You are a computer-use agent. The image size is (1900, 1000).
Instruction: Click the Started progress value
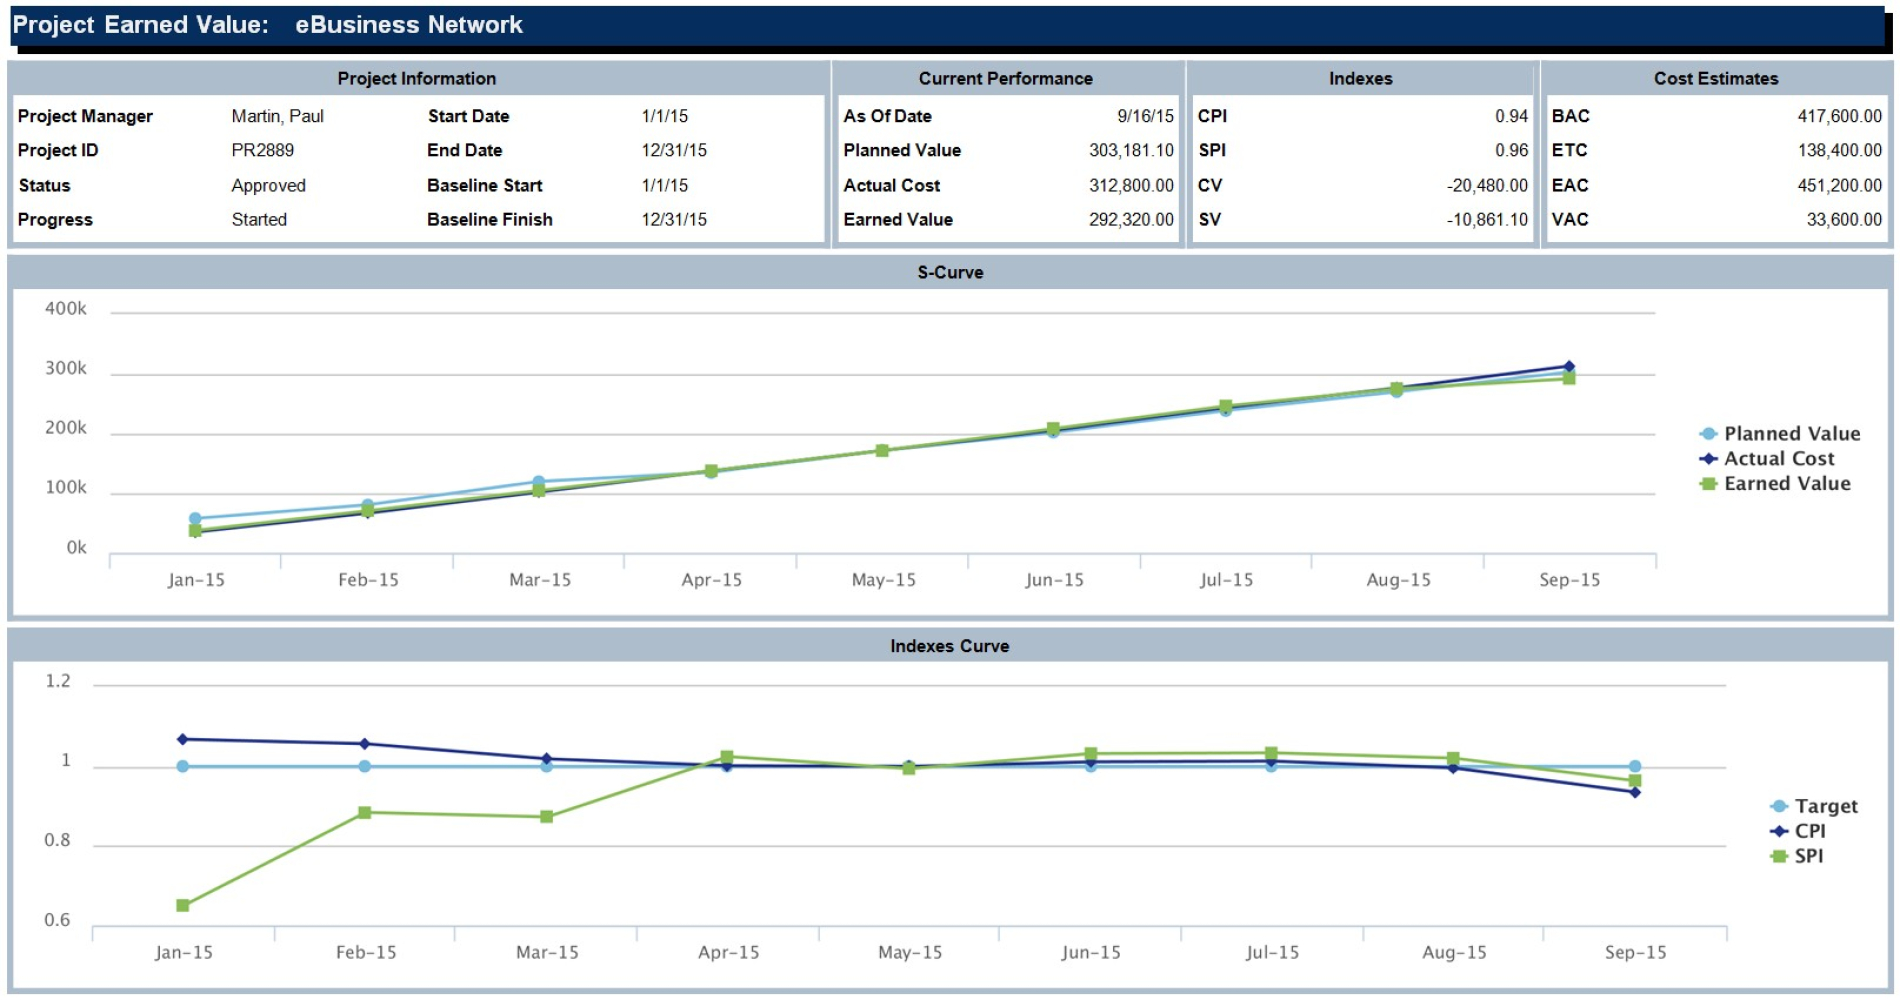(259, 219)
